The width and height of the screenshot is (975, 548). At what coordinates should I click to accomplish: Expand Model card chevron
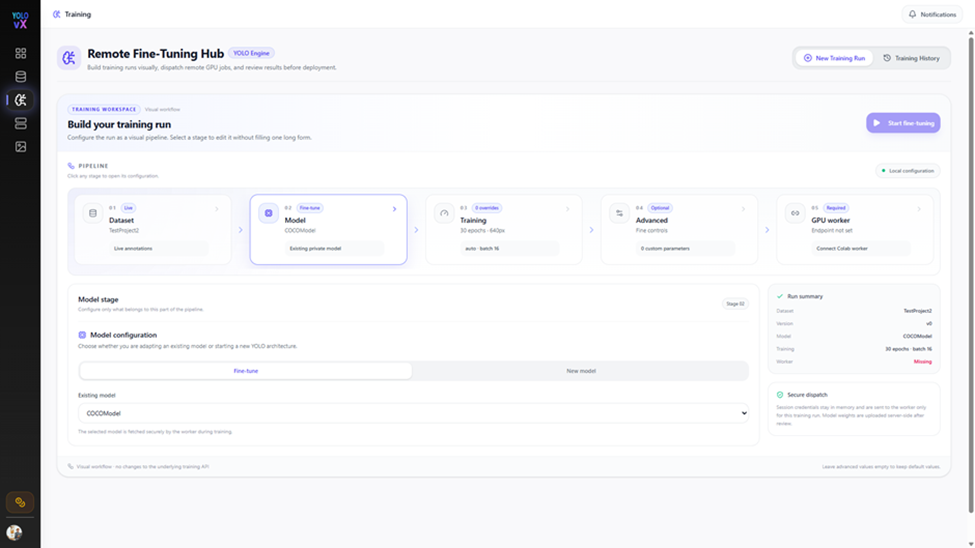click(394, 209)
